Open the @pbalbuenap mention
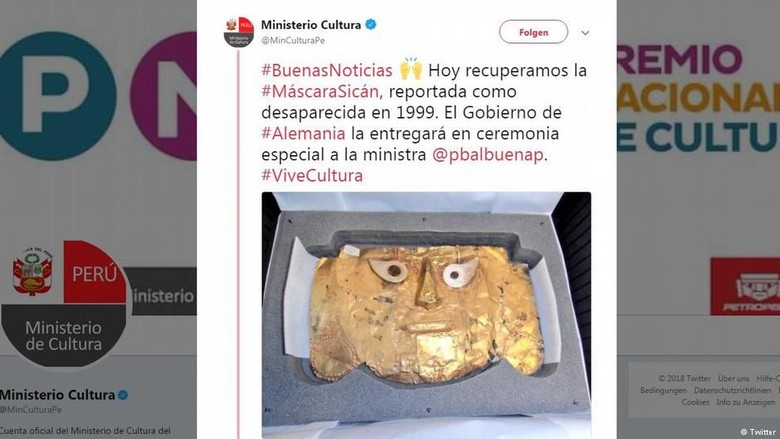 click(x=488, y=155)
